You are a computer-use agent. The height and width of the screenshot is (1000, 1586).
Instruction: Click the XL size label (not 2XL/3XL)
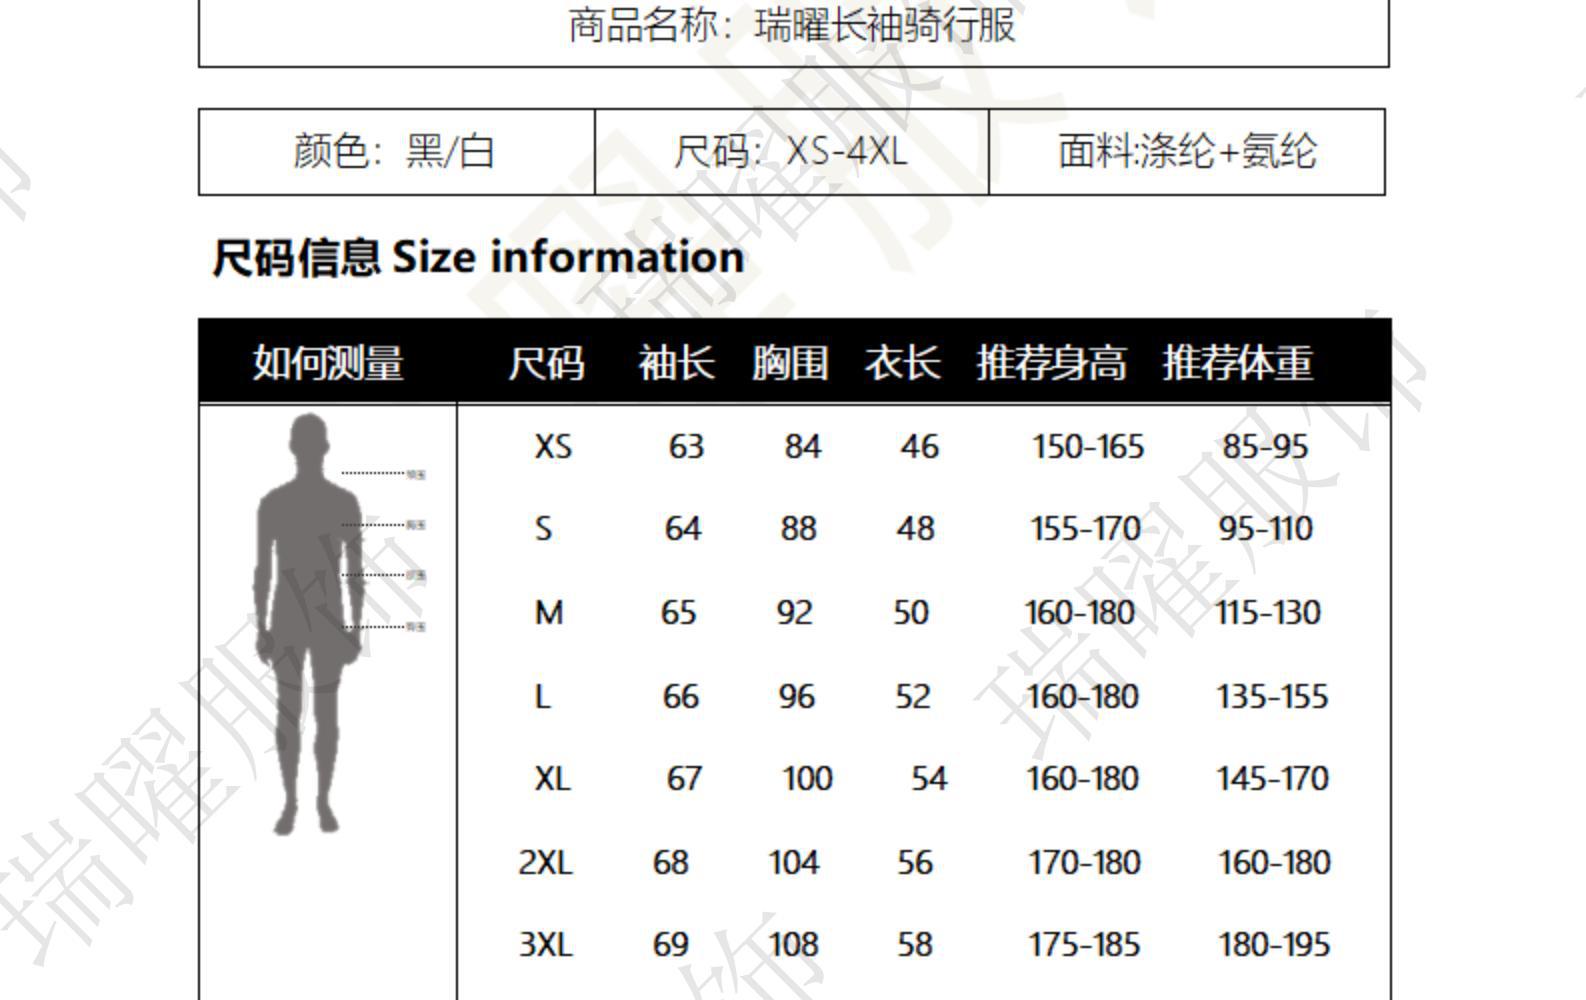tap(552, 778)
